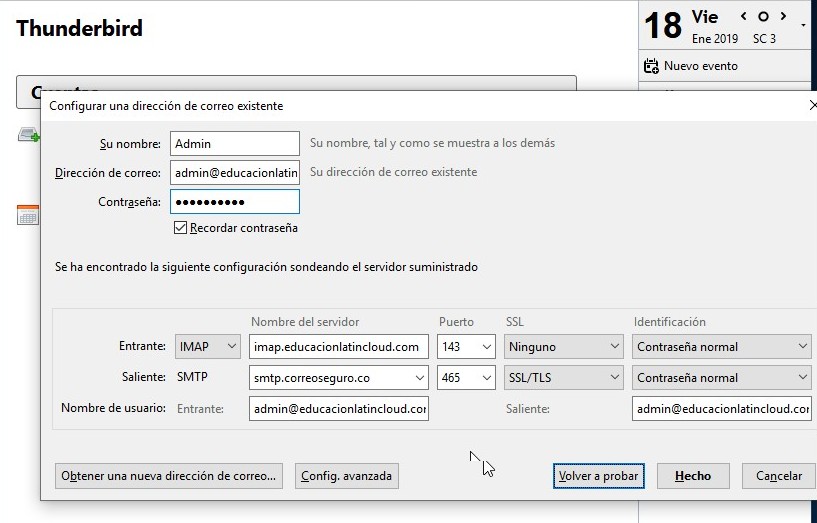The width and height of the screenshot is (817, 523).
Task: Click the Hecho button
Action: tap(693, 476)
